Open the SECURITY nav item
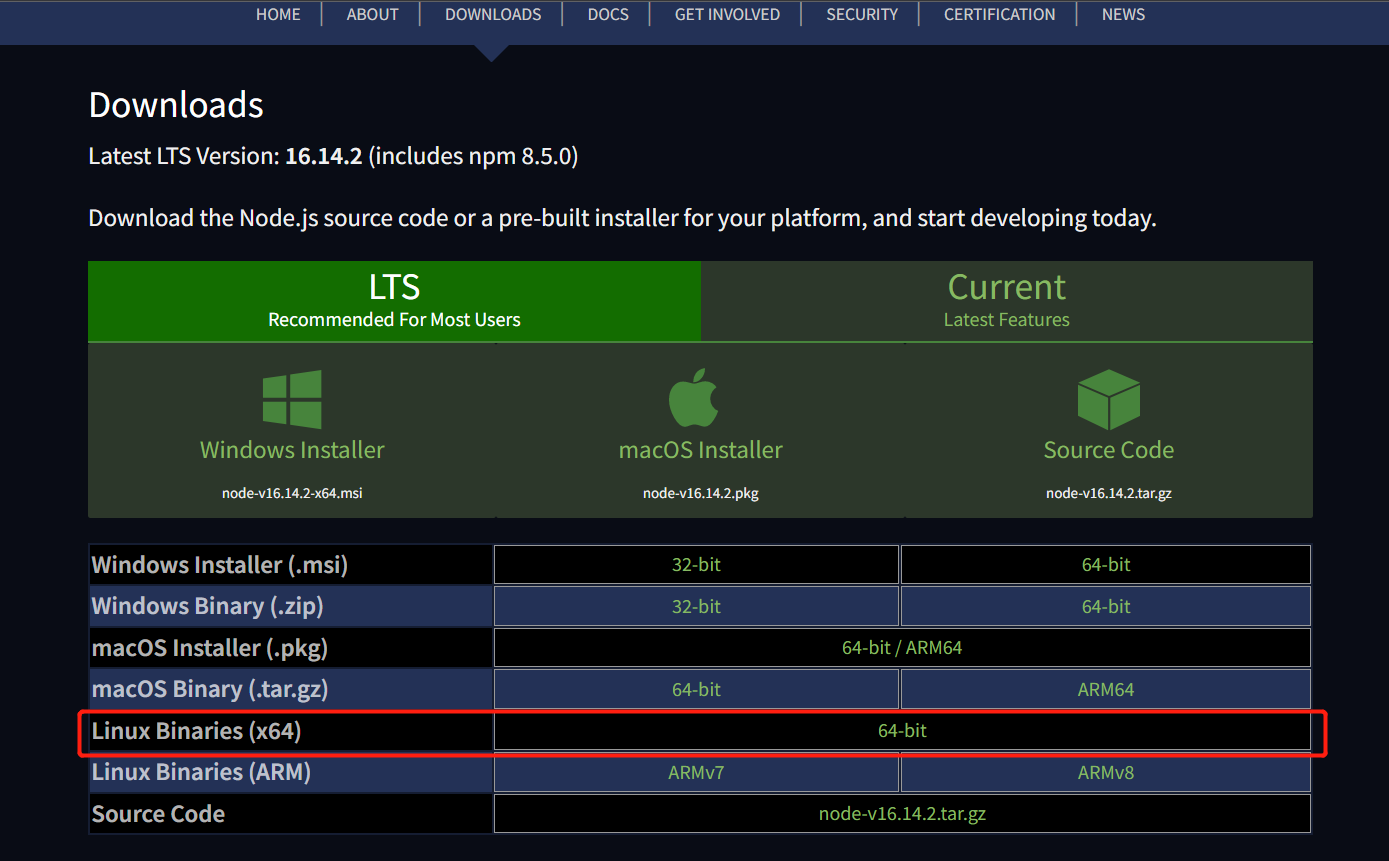The width and height of the screenshot is (1389, 861). coord(862,14)
